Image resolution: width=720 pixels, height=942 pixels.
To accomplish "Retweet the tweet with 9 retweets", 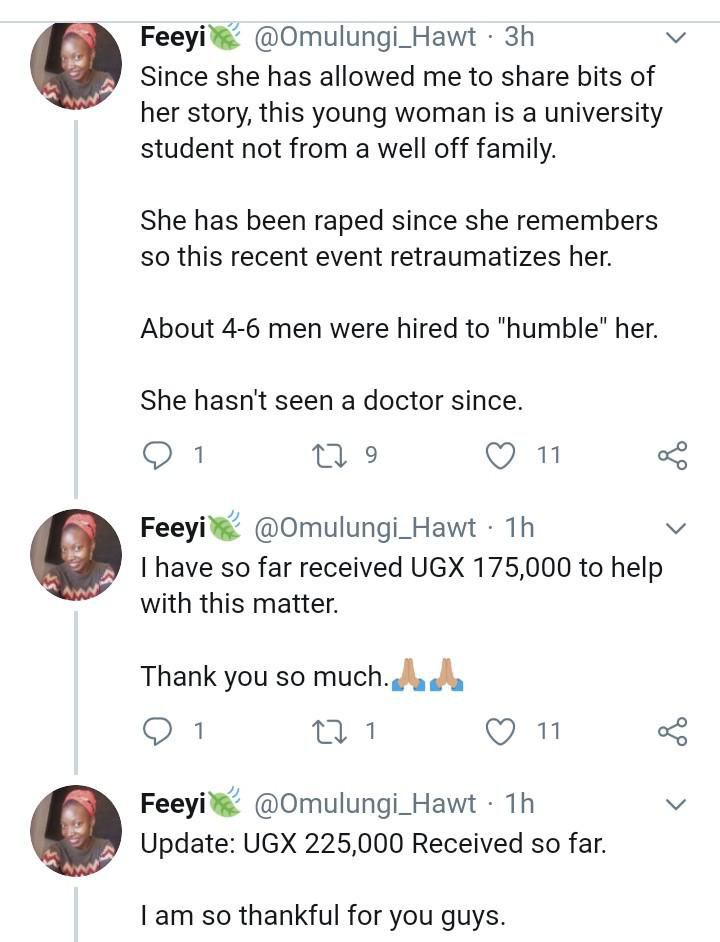I will click(x=326, y=456).
